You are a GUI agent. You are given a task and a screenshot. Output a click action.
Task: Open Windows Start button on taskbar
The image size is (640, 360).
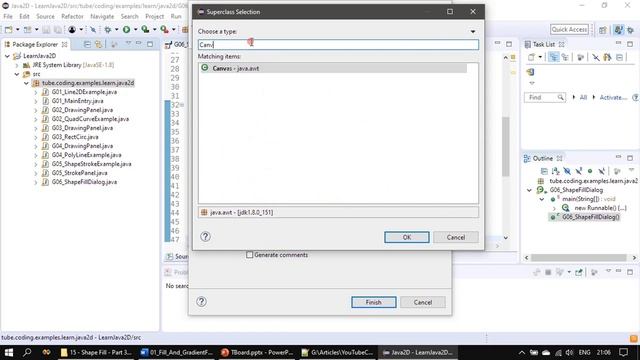point(9,352)
